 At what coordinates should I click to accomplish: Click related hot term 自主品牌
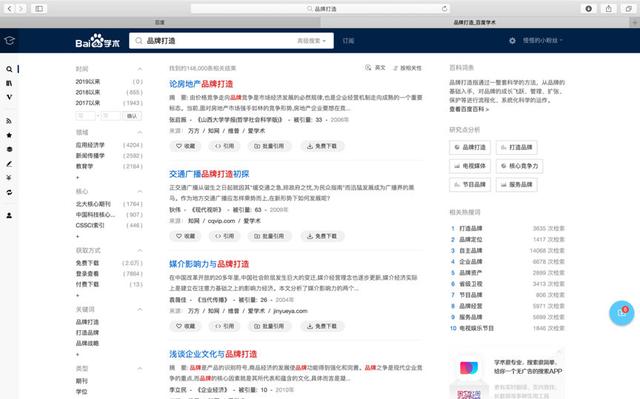click(x=471, y=250)
